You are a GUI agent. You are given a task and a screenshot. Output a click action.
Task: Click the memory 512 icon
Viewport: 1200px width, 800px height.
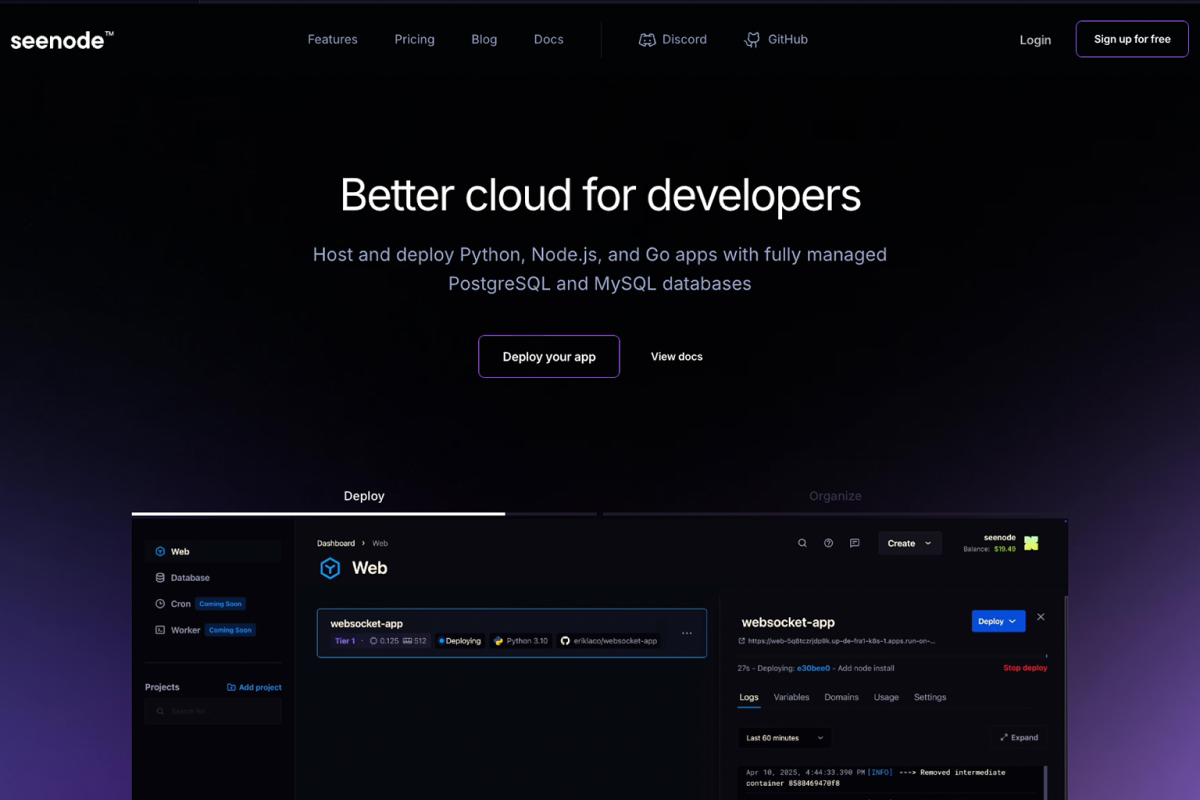pos(408,641)
